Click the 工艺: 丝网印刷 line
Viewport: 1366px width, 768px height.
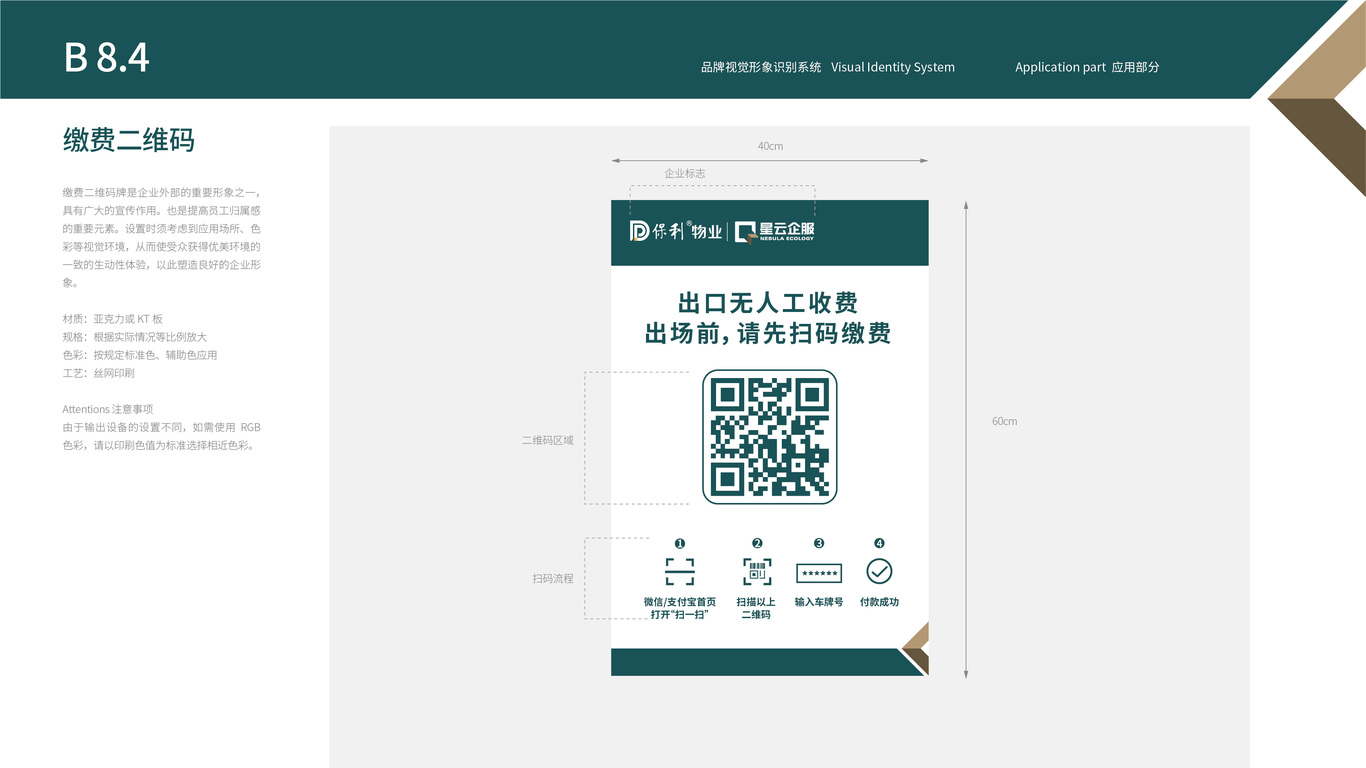(98, 373)
